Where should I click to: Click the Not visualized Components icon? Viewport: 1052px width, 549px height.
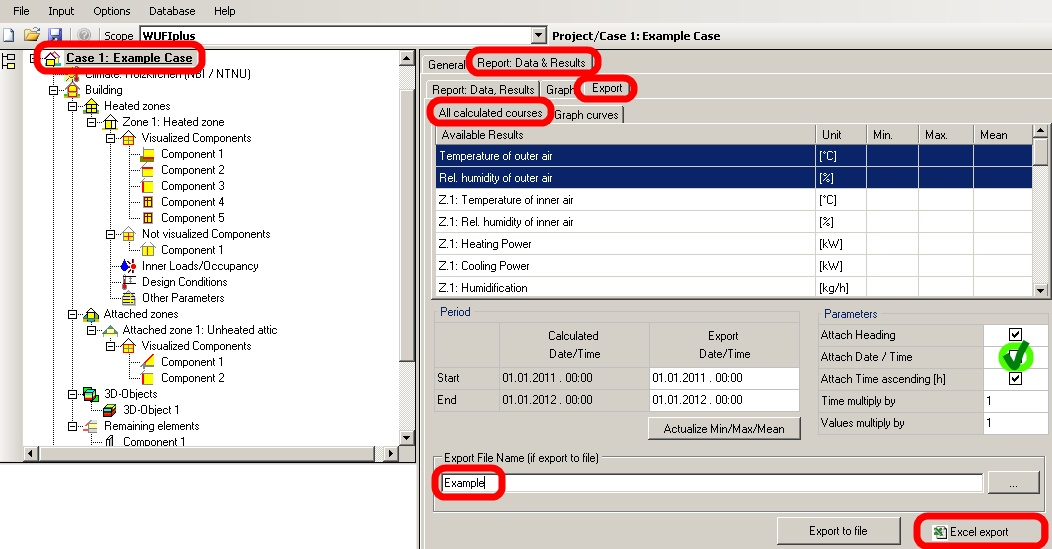128,234
